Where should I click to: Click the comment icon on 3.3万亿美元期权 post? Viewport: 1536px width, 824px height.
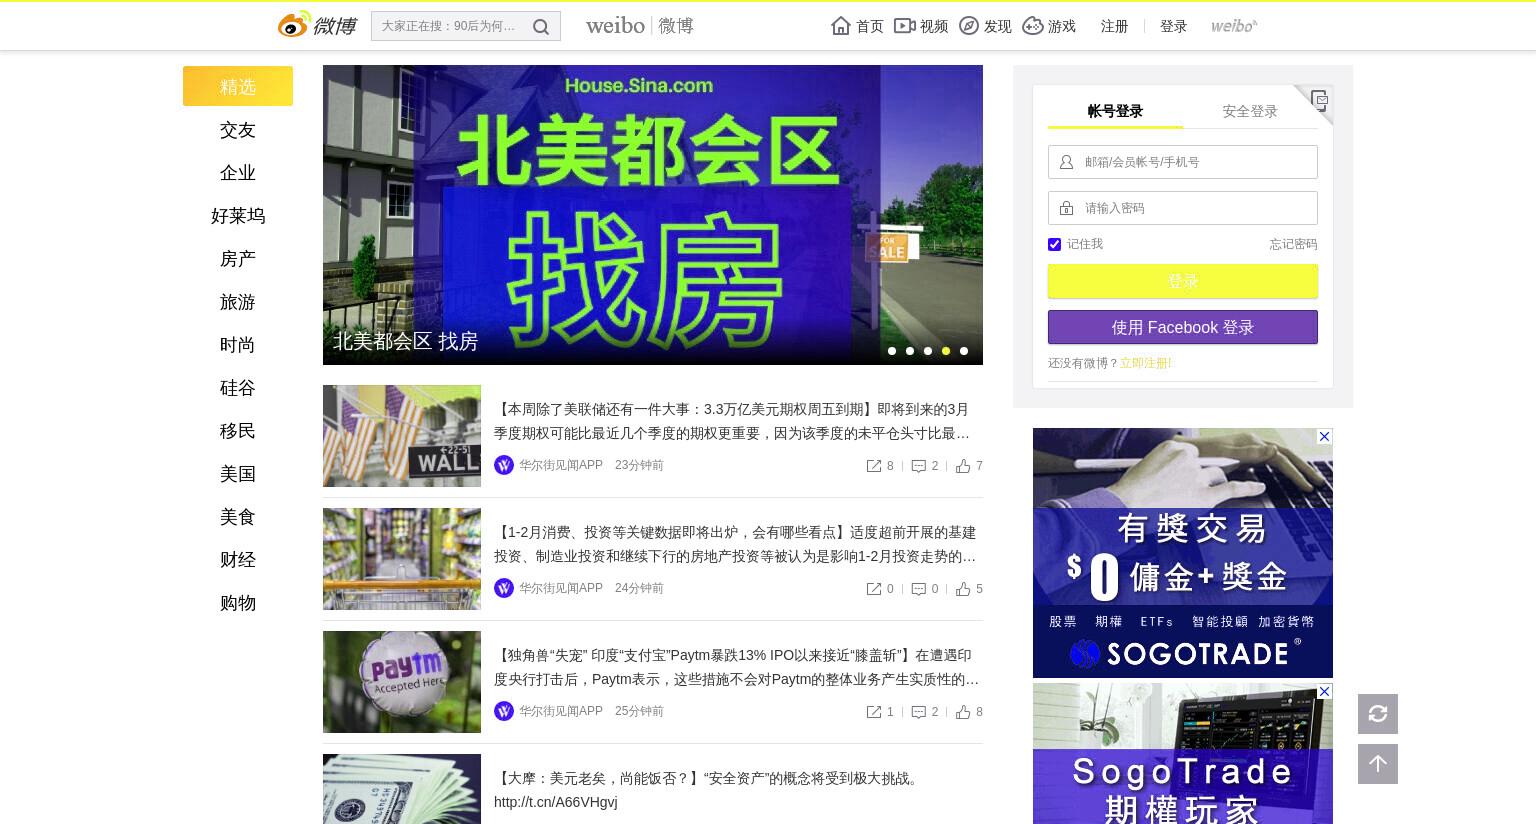919,466
